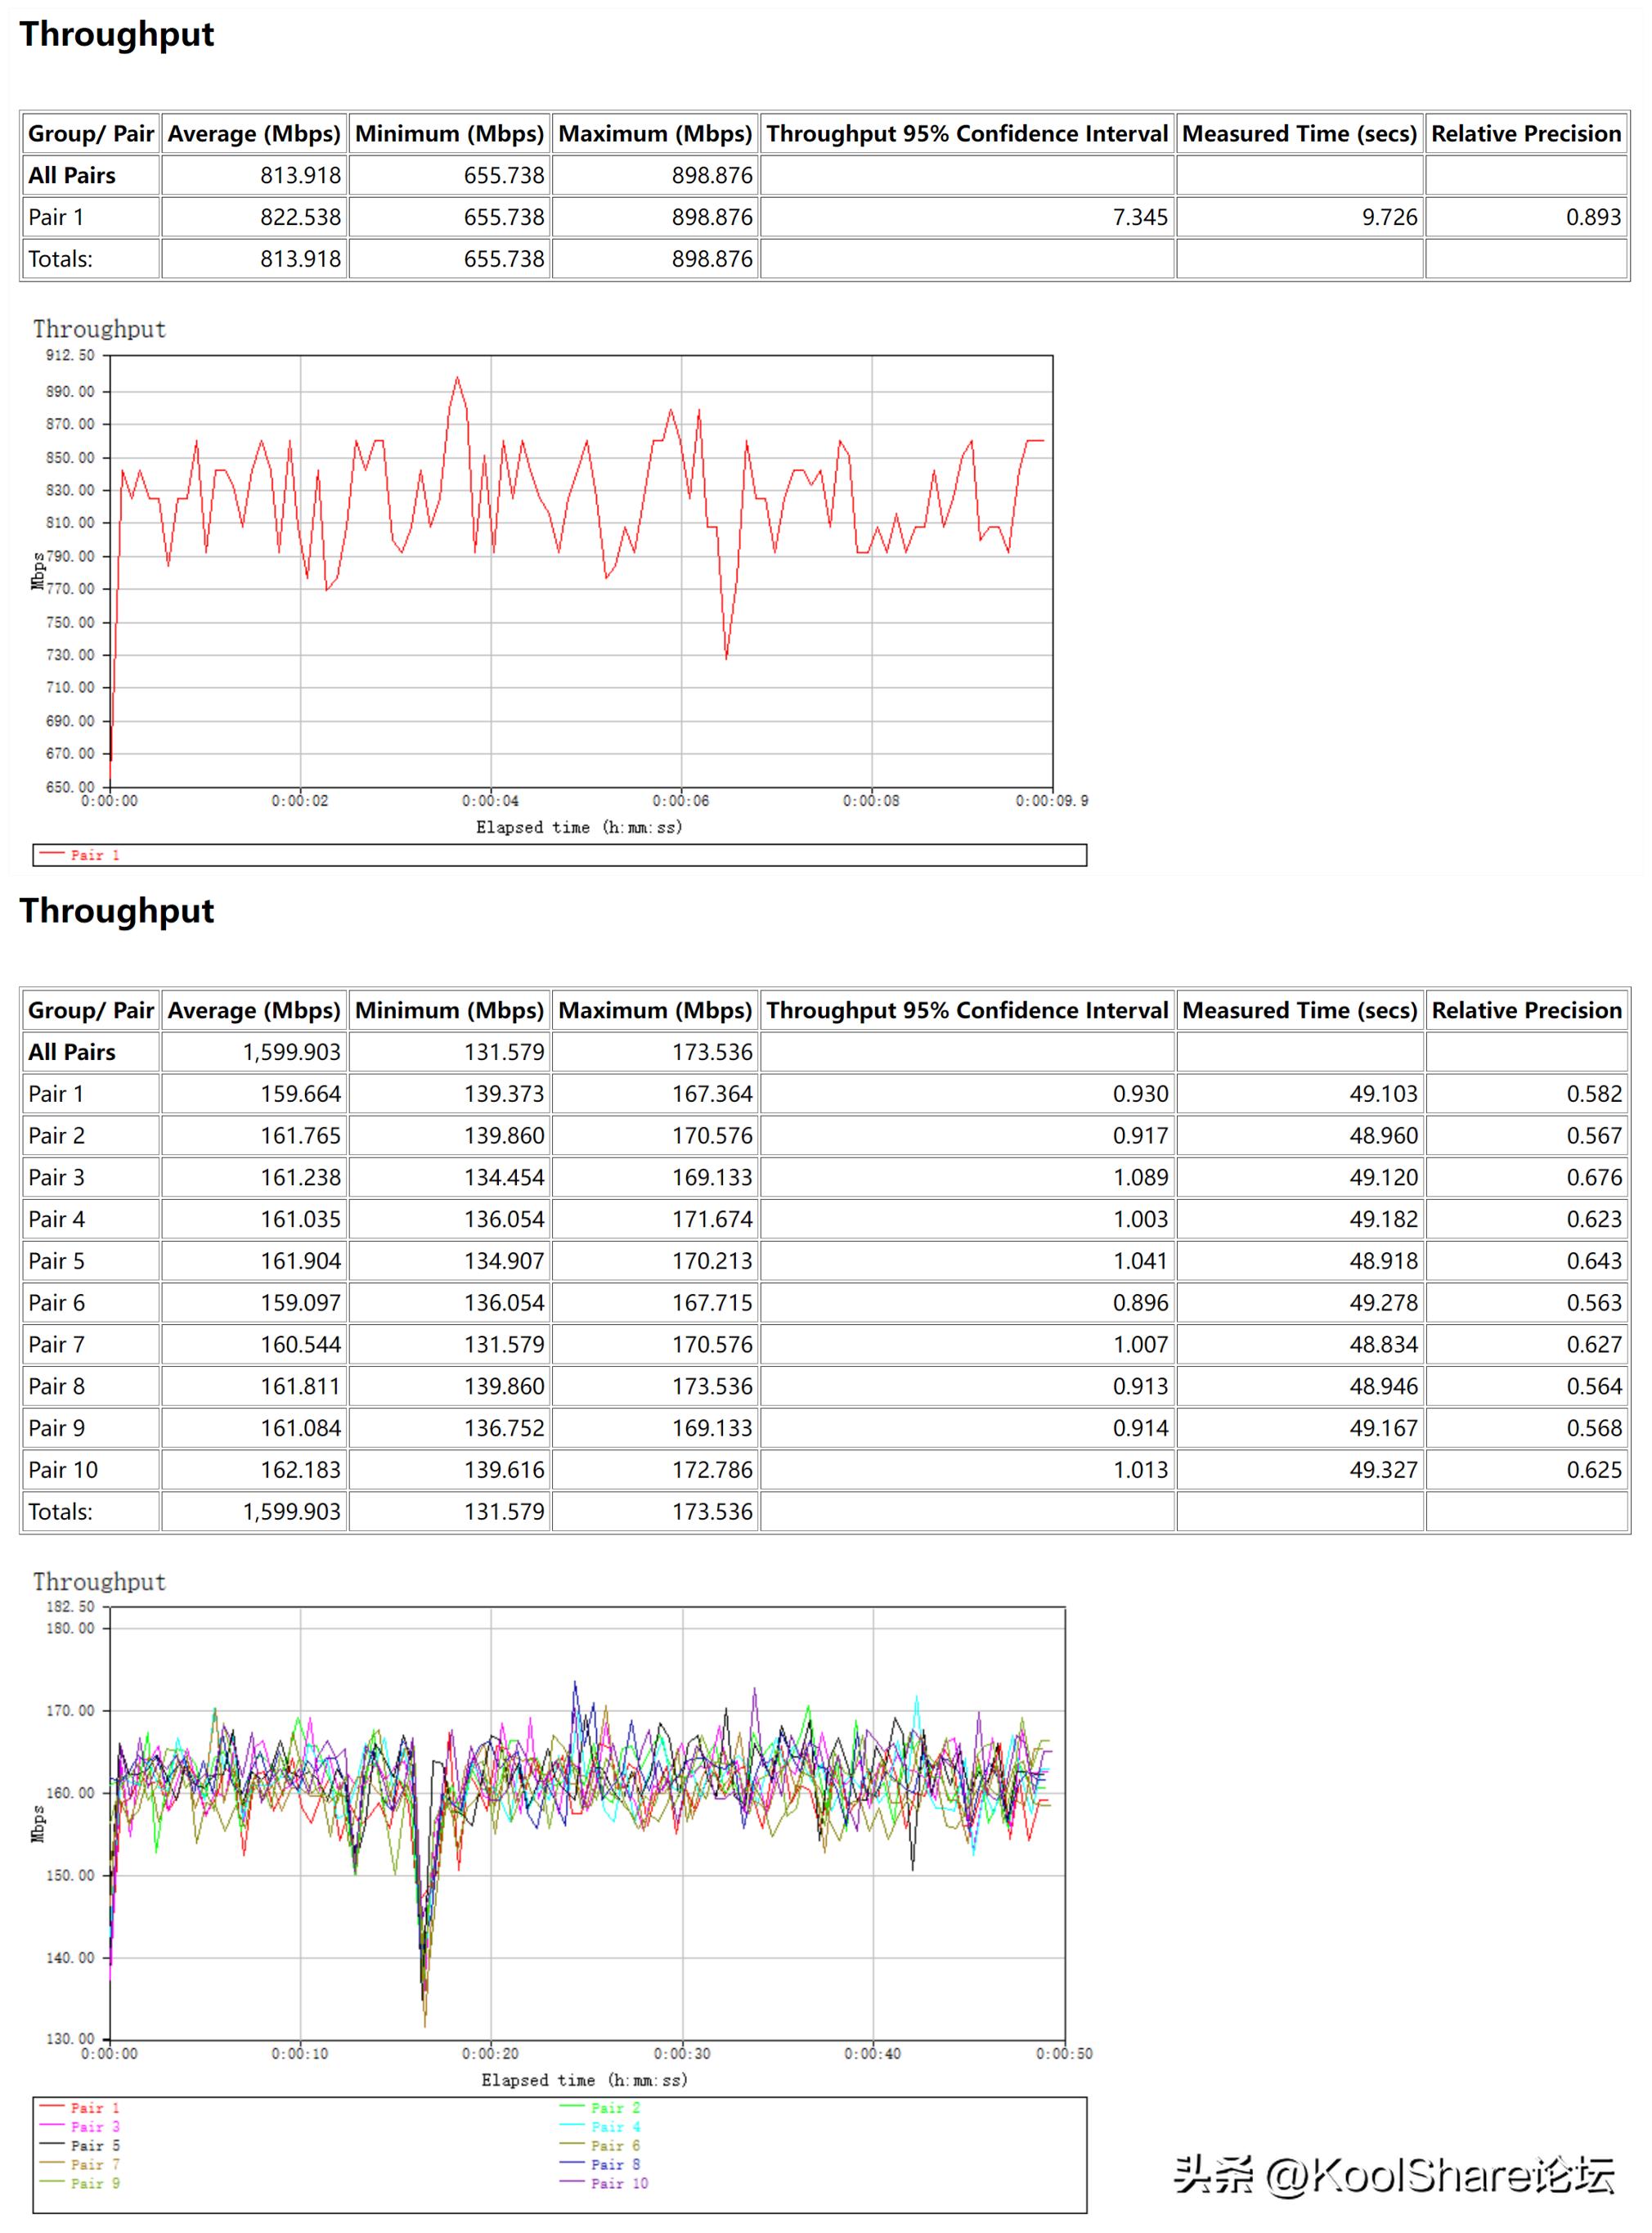Click the red Pair 1 legend swatch in first chart

click(x=52, y=853)
